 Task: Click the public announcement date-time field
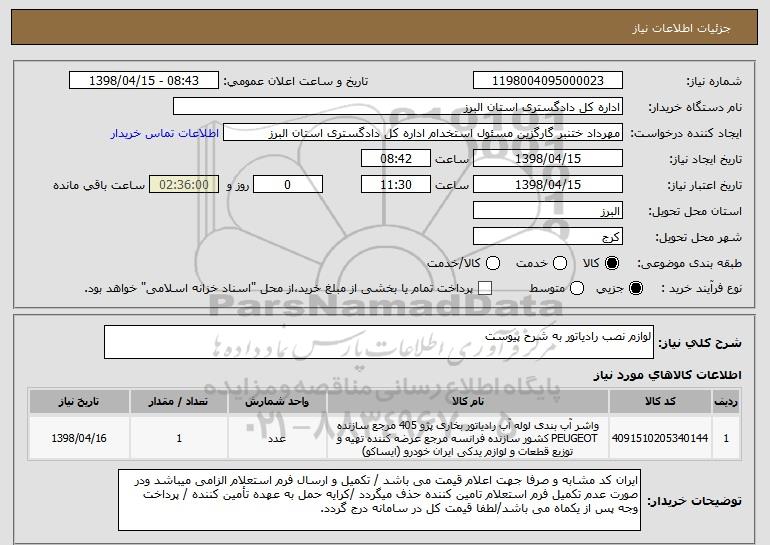144,81
